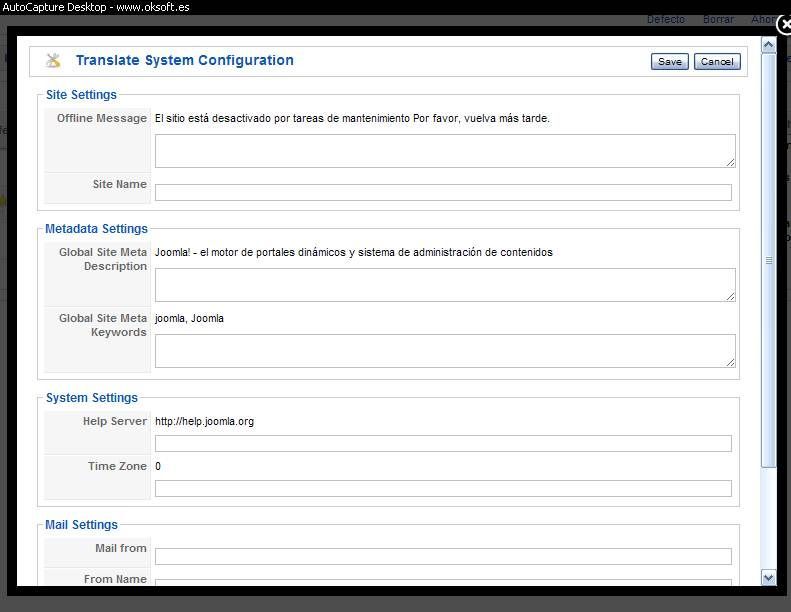Click the scrollbar down arrow

point(768,578)
